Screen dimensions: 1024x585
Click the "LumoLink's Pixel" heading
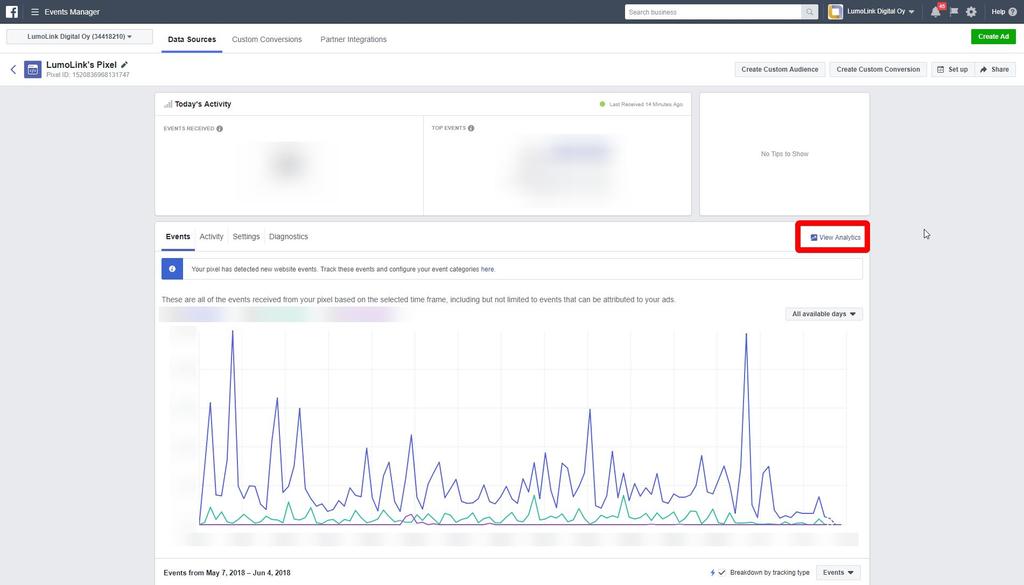[81, 65]
